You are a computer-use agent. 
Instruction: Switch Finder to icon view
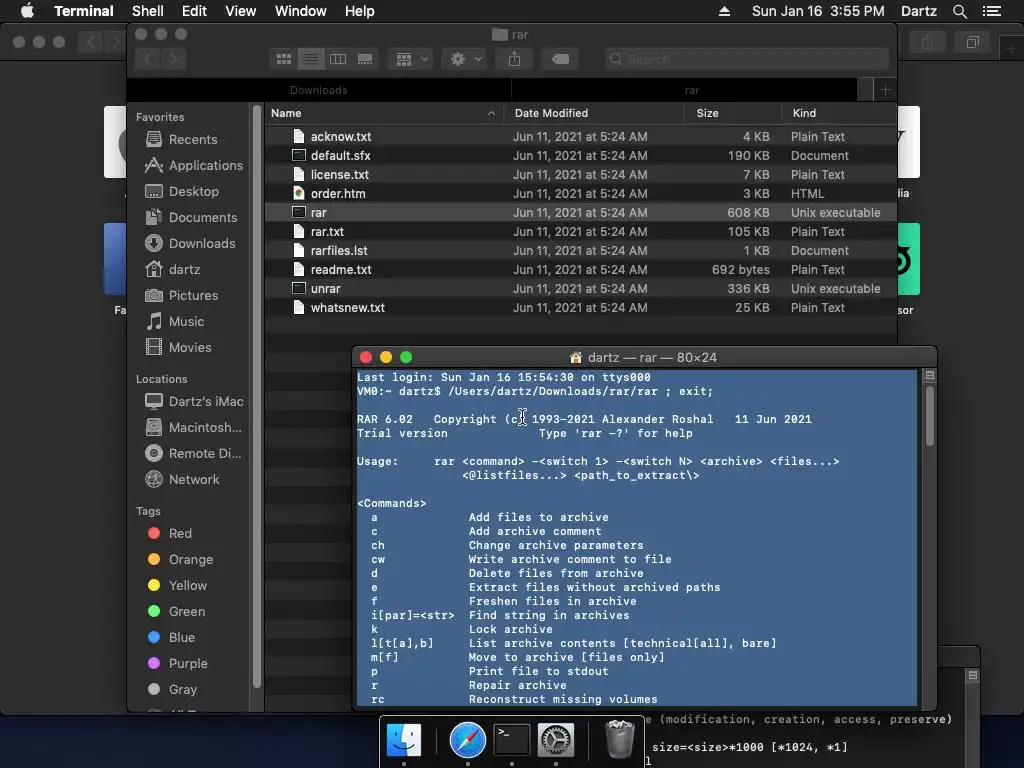point(284,59)
